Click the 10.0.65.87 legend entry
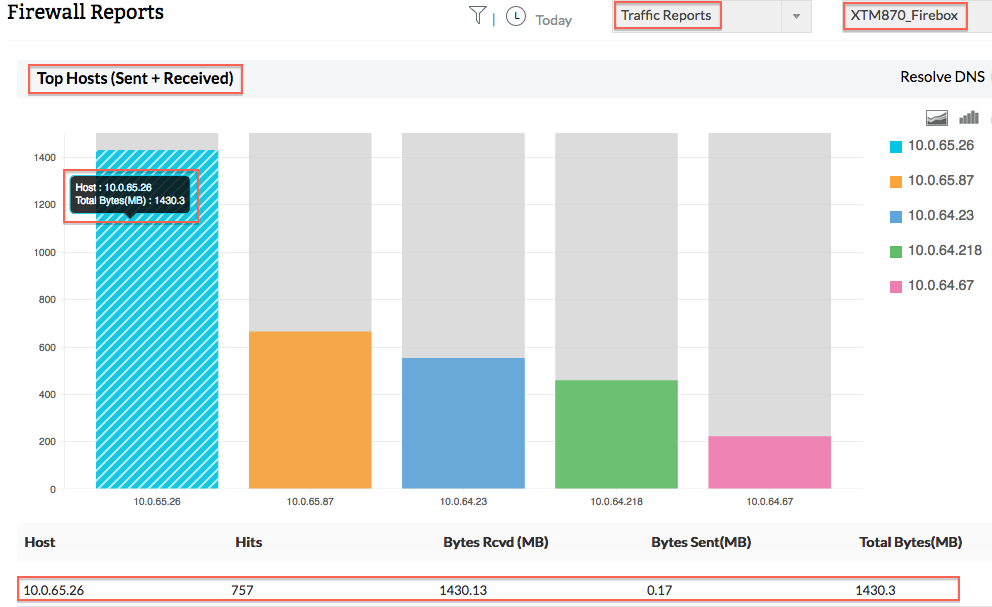The height and width of the screenshot is (607, 992). point(943,180)
